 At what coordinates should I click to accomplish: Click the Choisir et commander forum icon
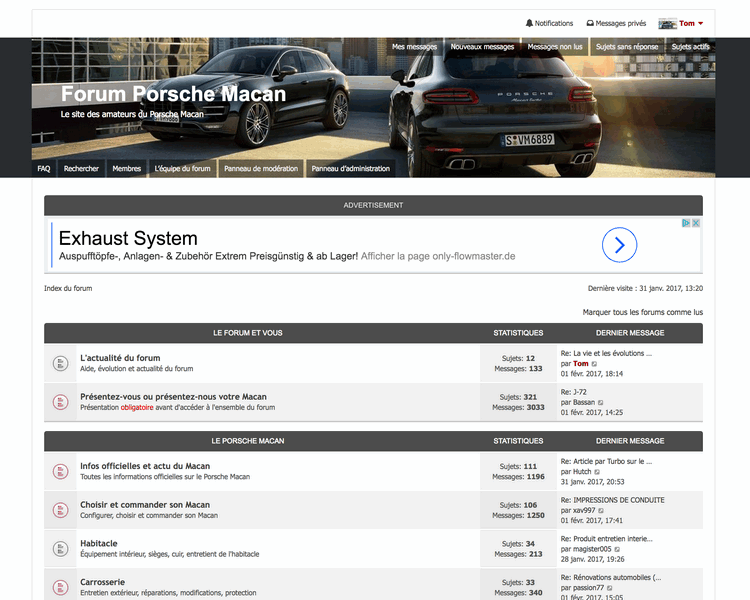click(60, 510)
